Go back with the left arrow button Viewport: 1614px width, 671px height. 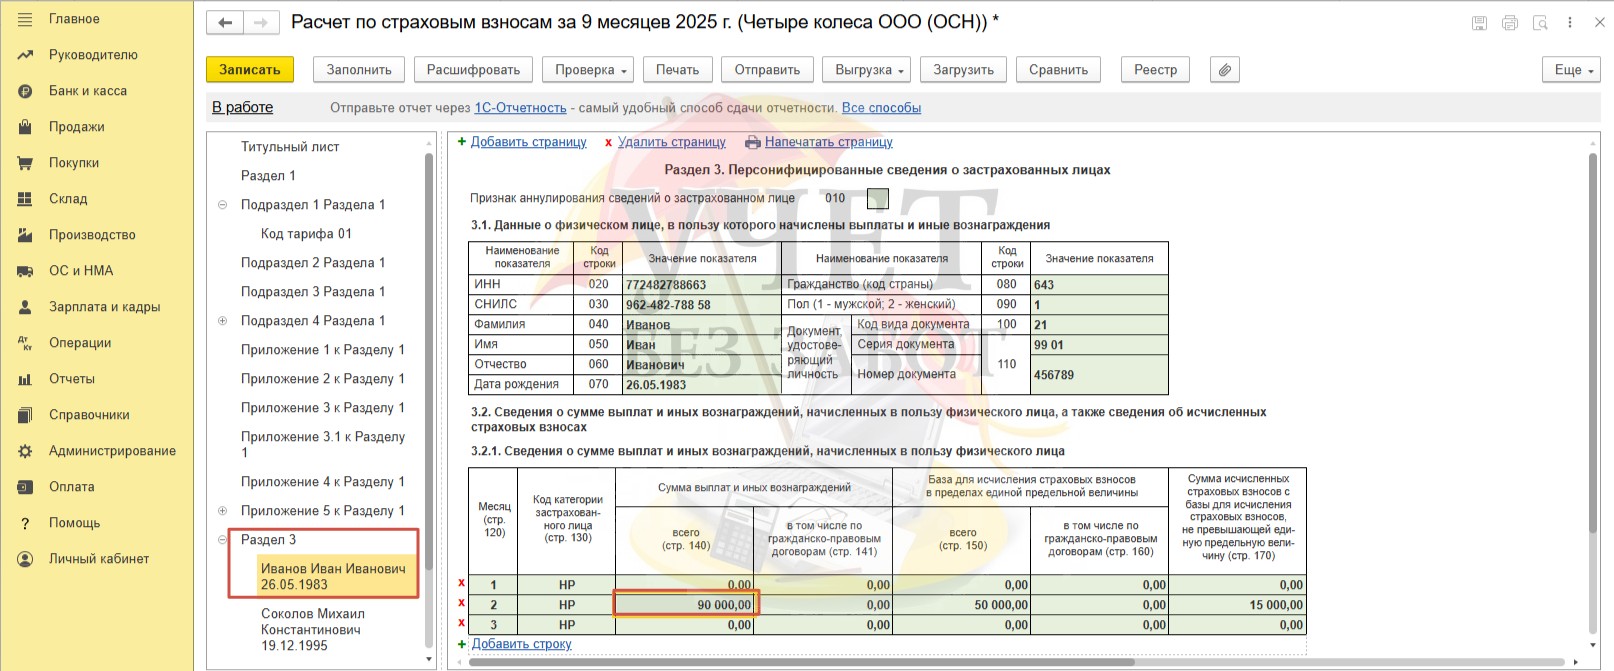pyautogui.click(x=225, y=22)
